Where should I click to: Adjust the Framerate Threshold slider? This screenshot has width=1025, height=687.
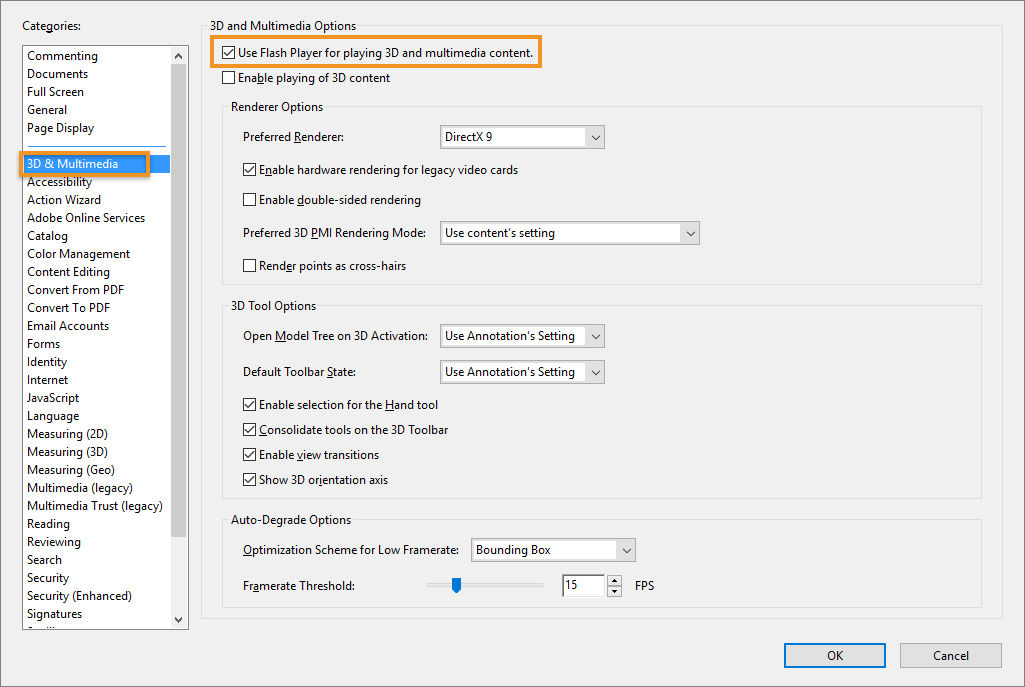coord(457,585)
